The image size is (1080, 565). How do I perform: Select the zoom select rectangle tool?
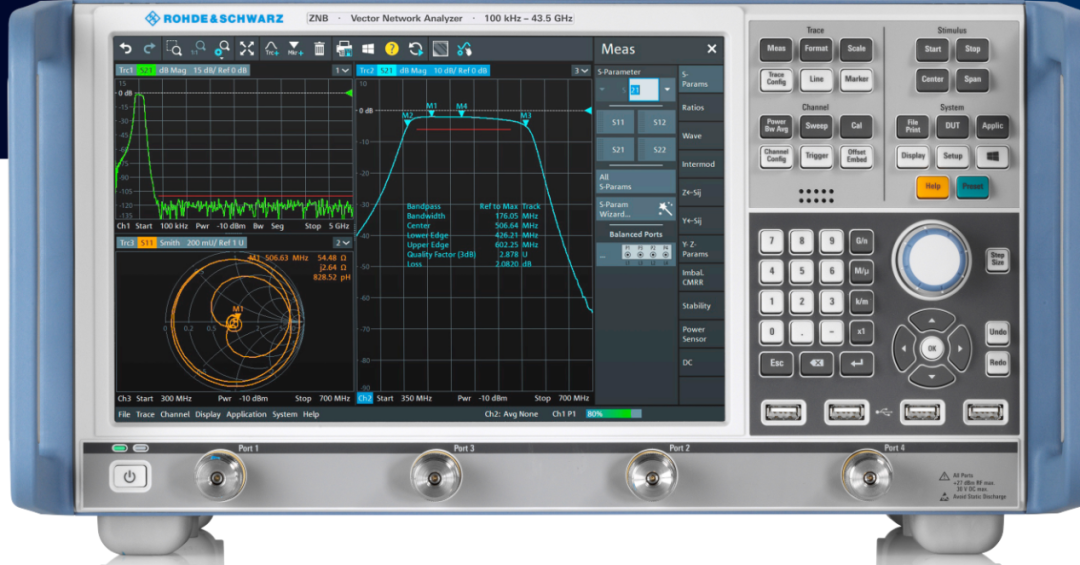tap(174, 49)
